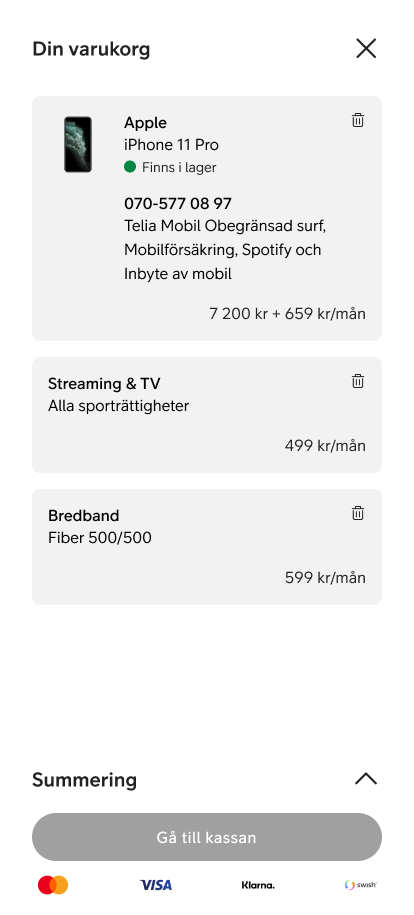Click the Bredband heading
Image resolution: width=414 pixels, height=915 pixels.
[84, 516]
